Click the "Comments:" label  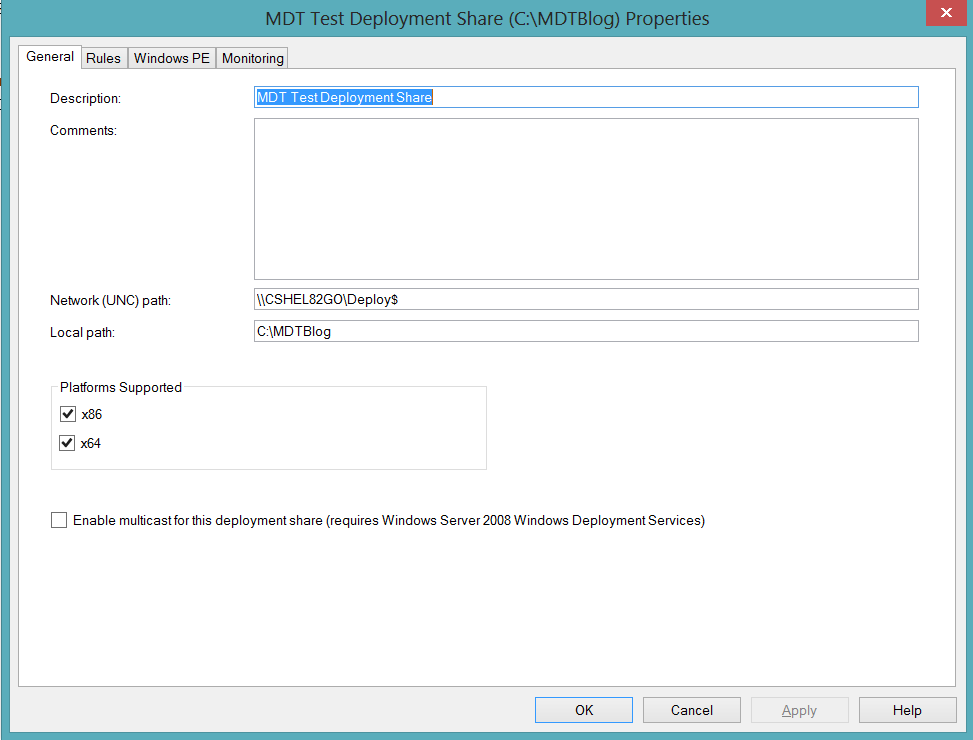pyautogui.click(x=83, y=130)
